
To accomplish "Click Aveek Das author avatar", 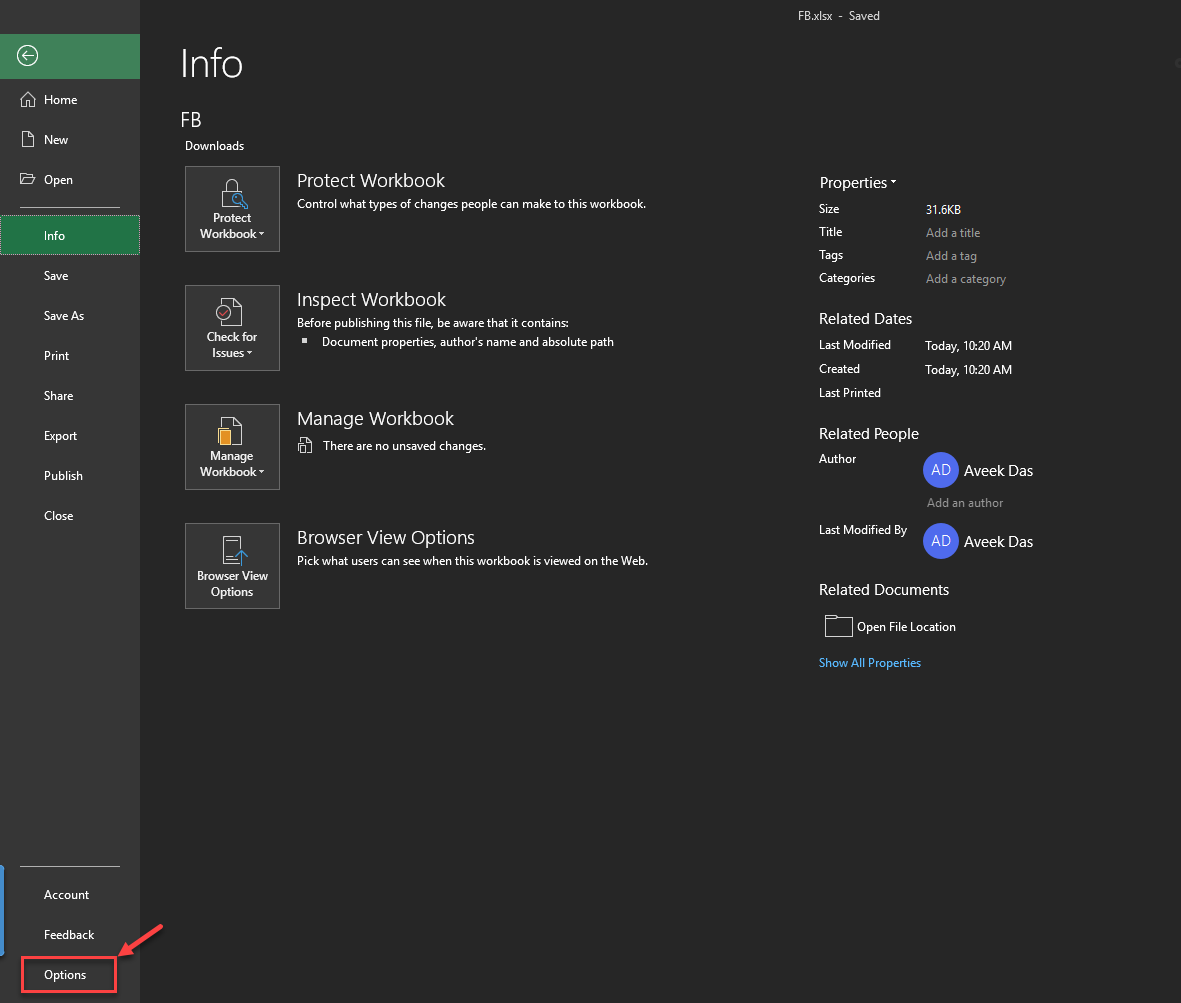I will tap(940, 470).
